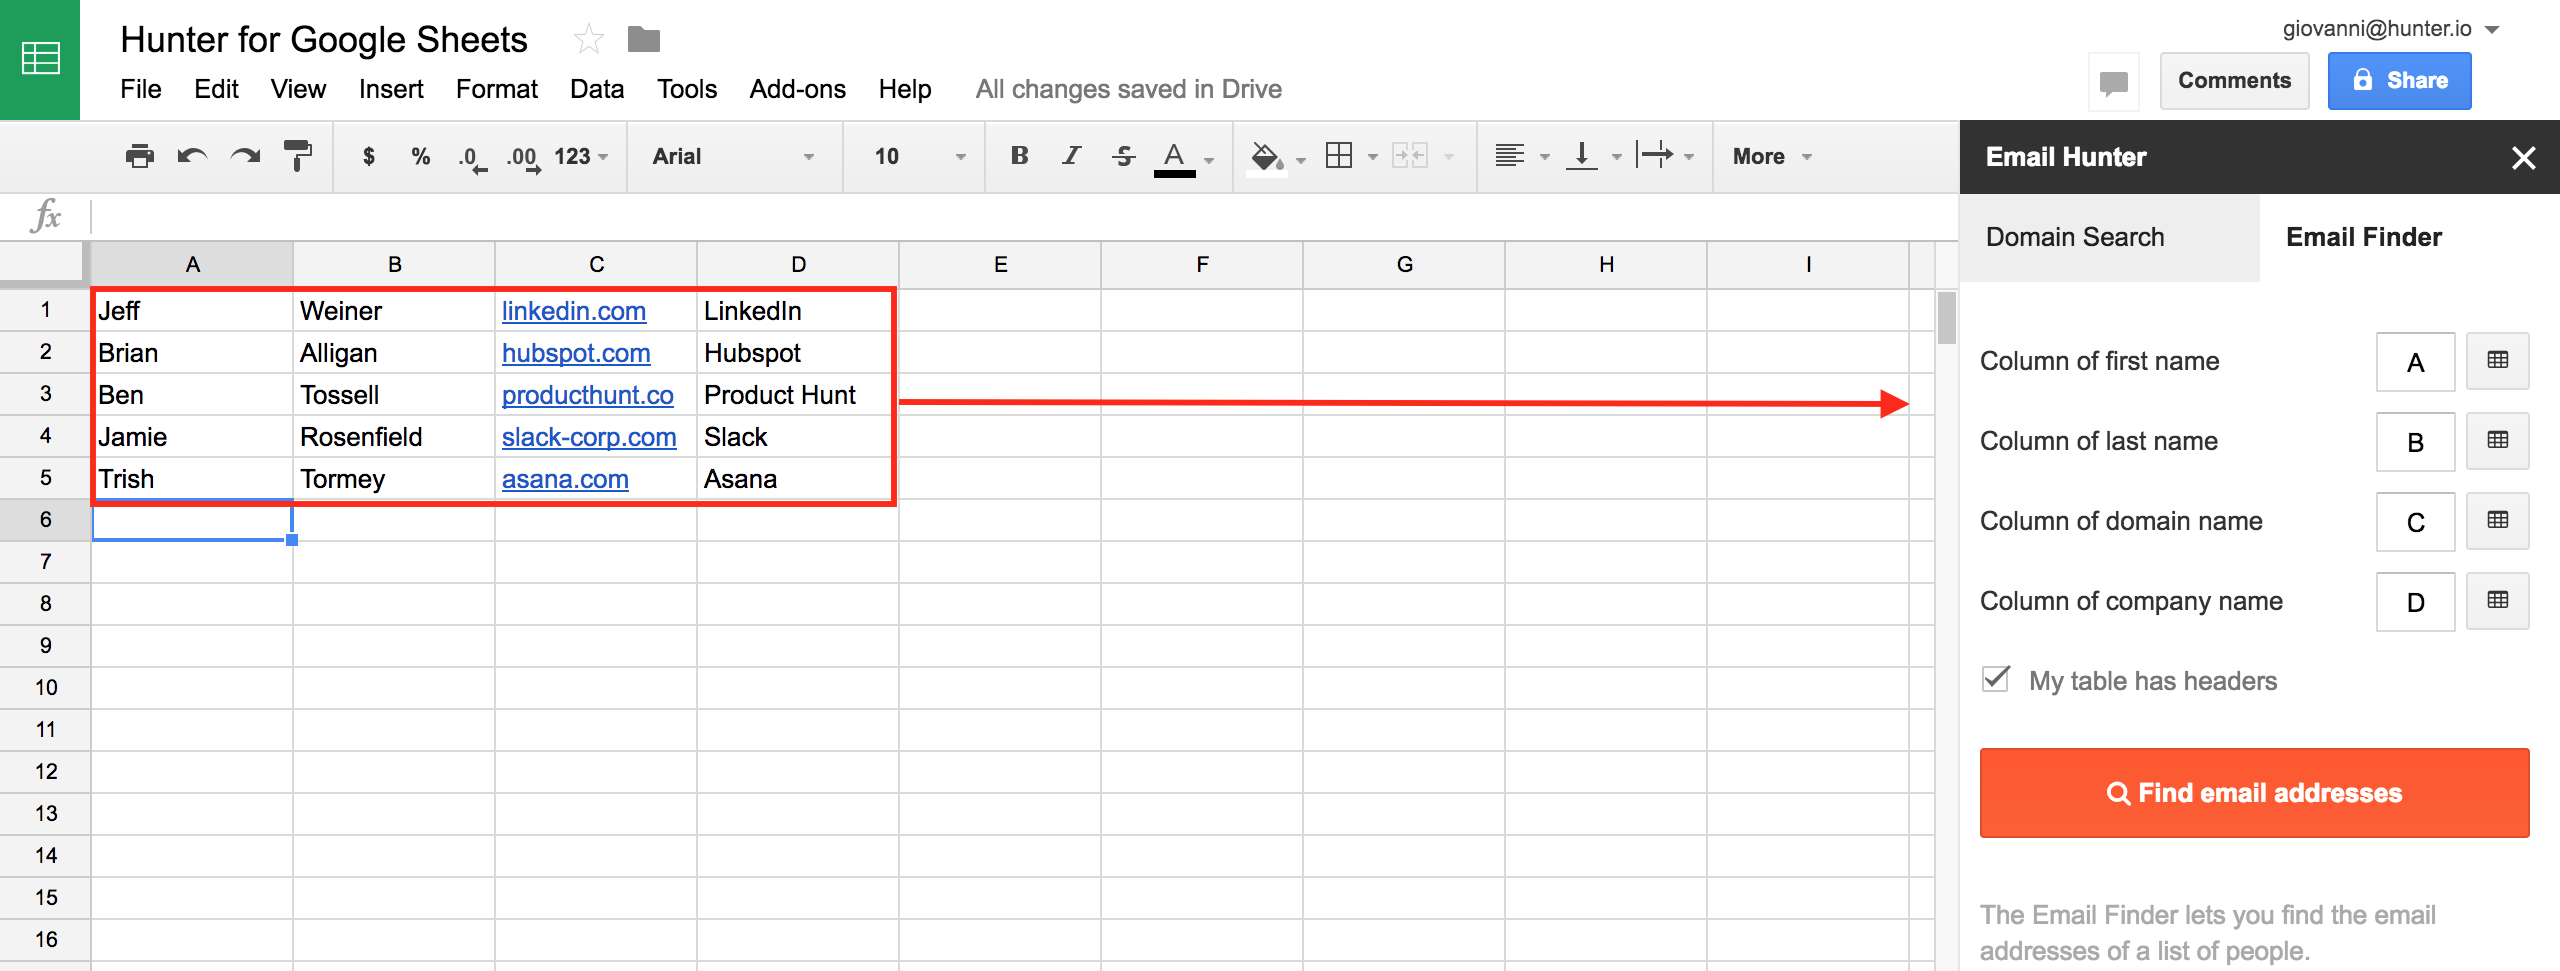Expand the horizontal align dropdown arrow
The image size is (2560, 971).
(1544, 157)
